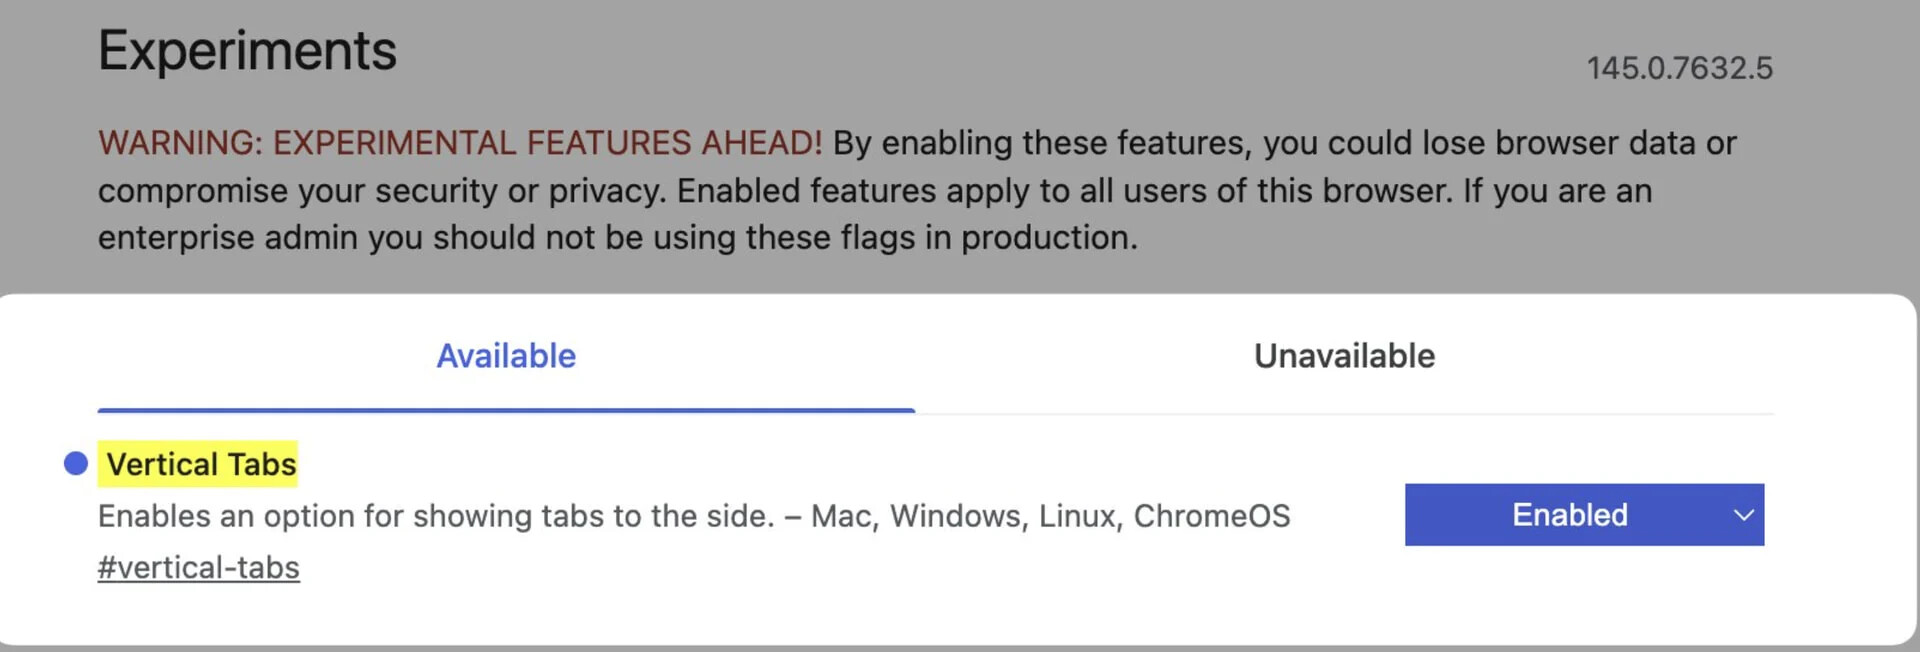Click the blue modified-flag dot indicator
This screenshot has width=1920, height=652.
[76, 464]
